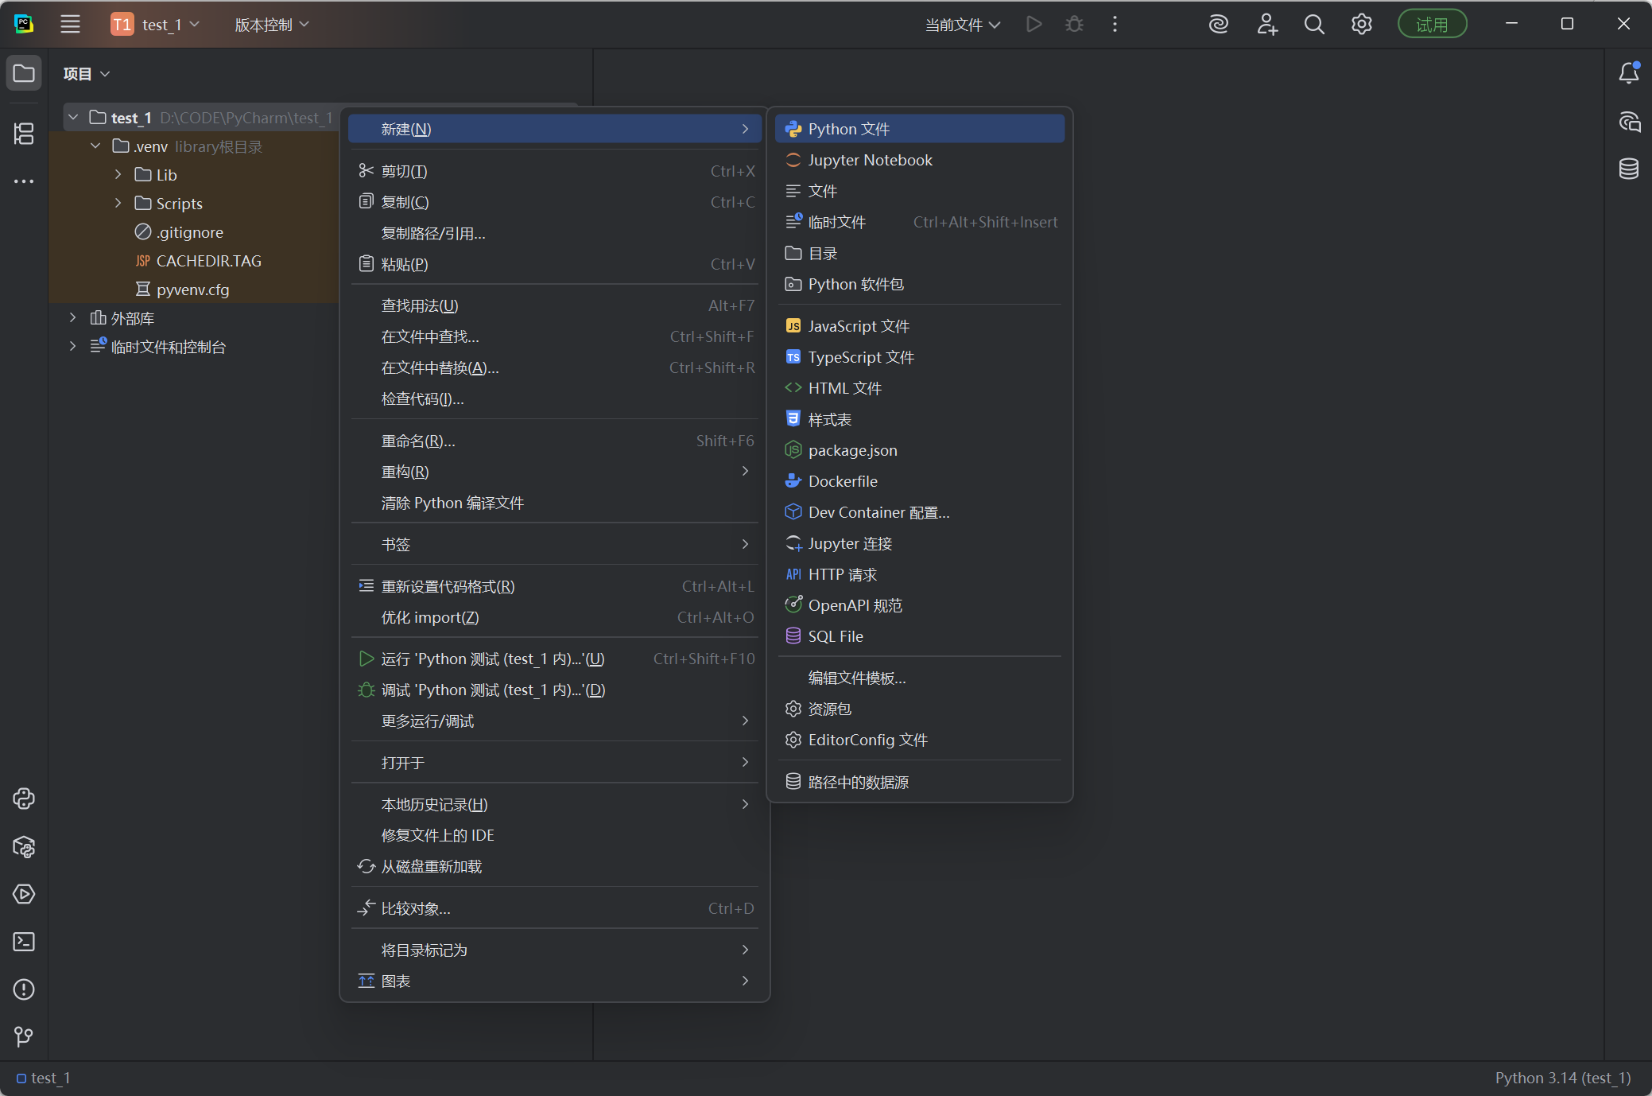This screenshot has width=1652, height=1096.
Task: Open the 版本控制 dropdown
Action: 272,24
